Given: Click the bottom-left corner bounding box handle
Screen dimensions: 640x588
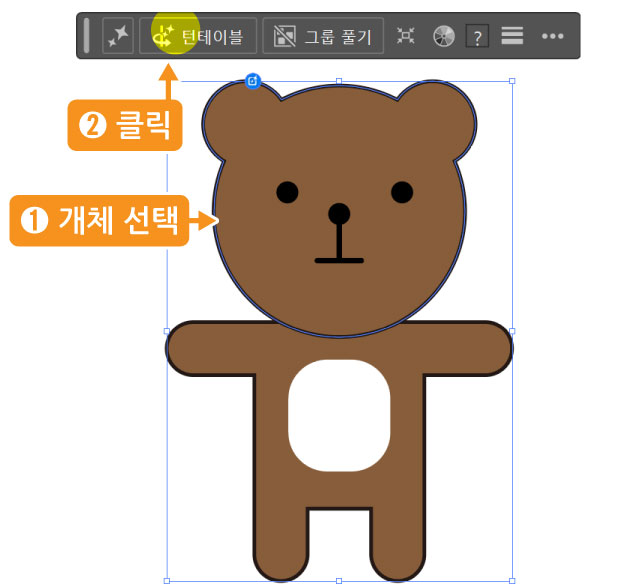Looking at the screenshot, I should tap(167, 581).
